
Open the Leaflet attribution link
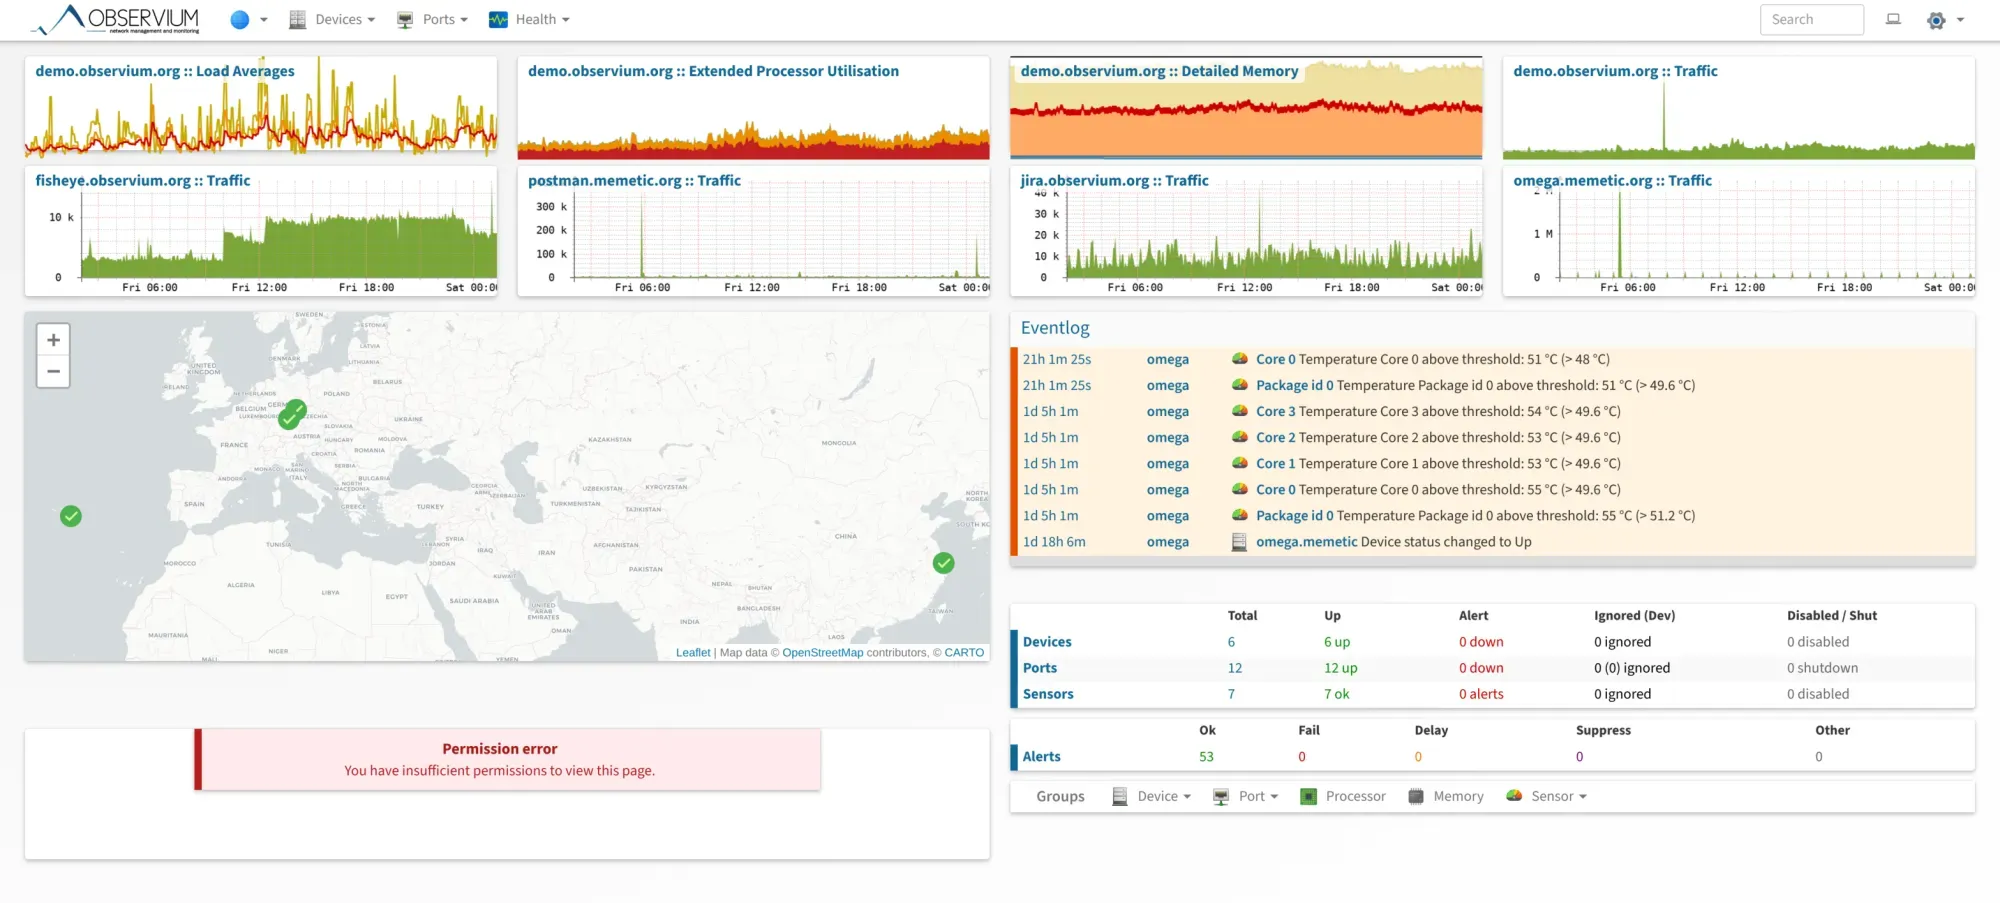(693, 653)
